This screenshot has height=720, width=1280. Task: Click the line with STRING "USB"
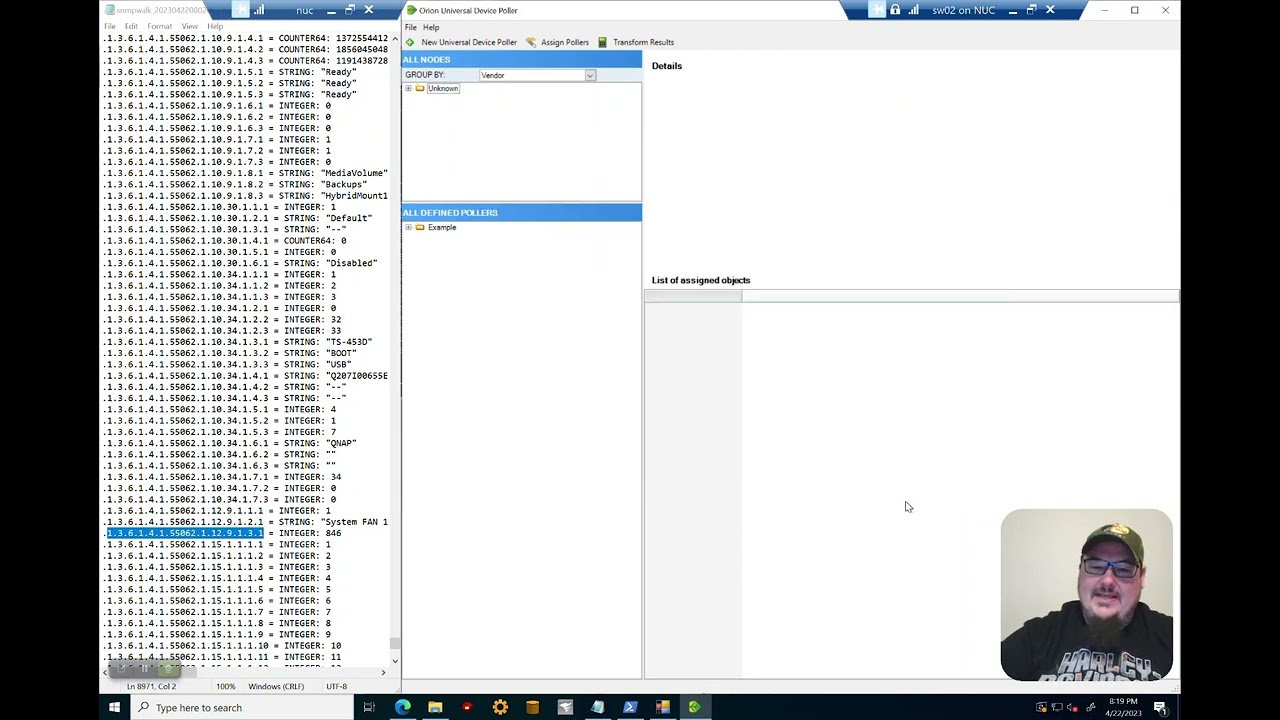pyautogui.click(x=228, y=364)
